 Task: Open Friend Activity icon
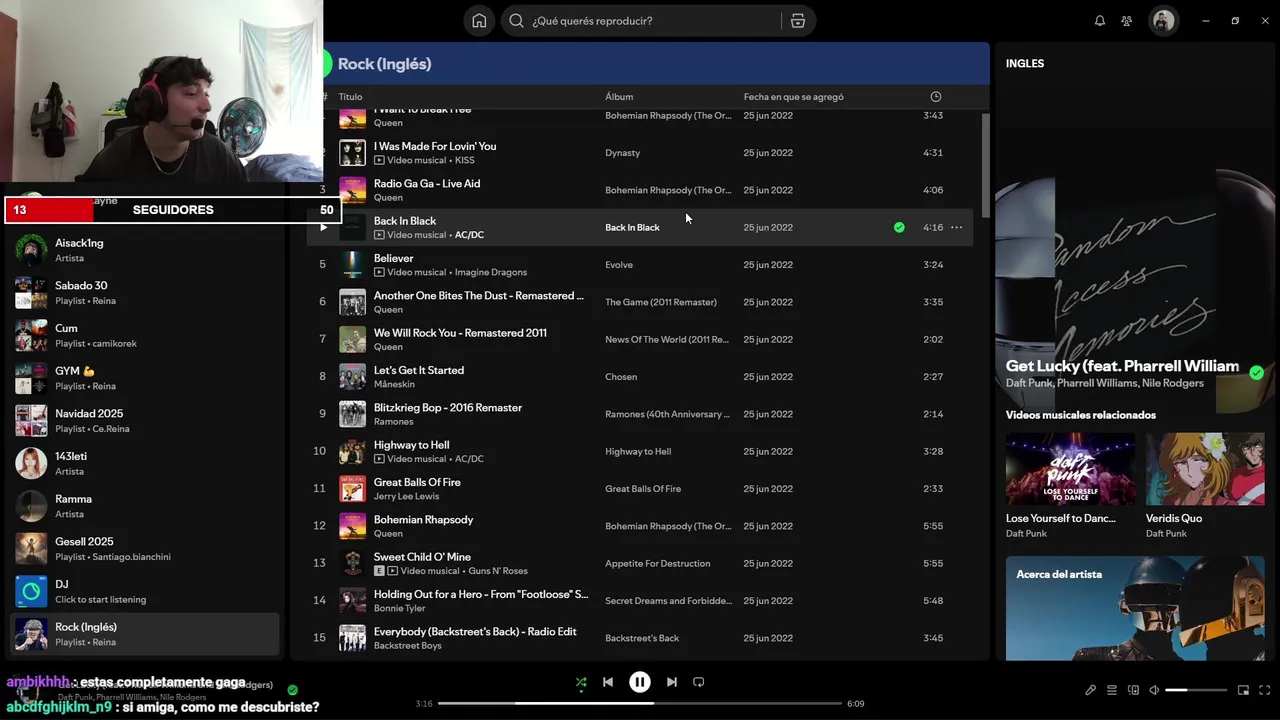point(1127,21)
